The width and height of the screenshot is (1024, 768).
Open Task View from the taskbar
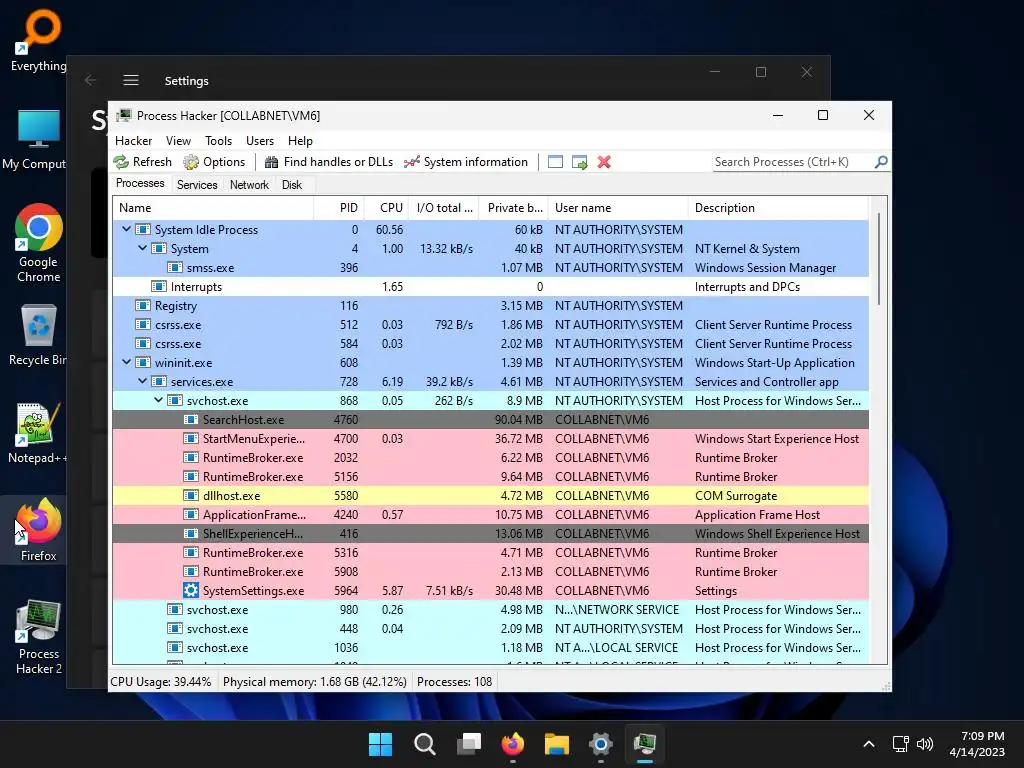click(469, 744)
